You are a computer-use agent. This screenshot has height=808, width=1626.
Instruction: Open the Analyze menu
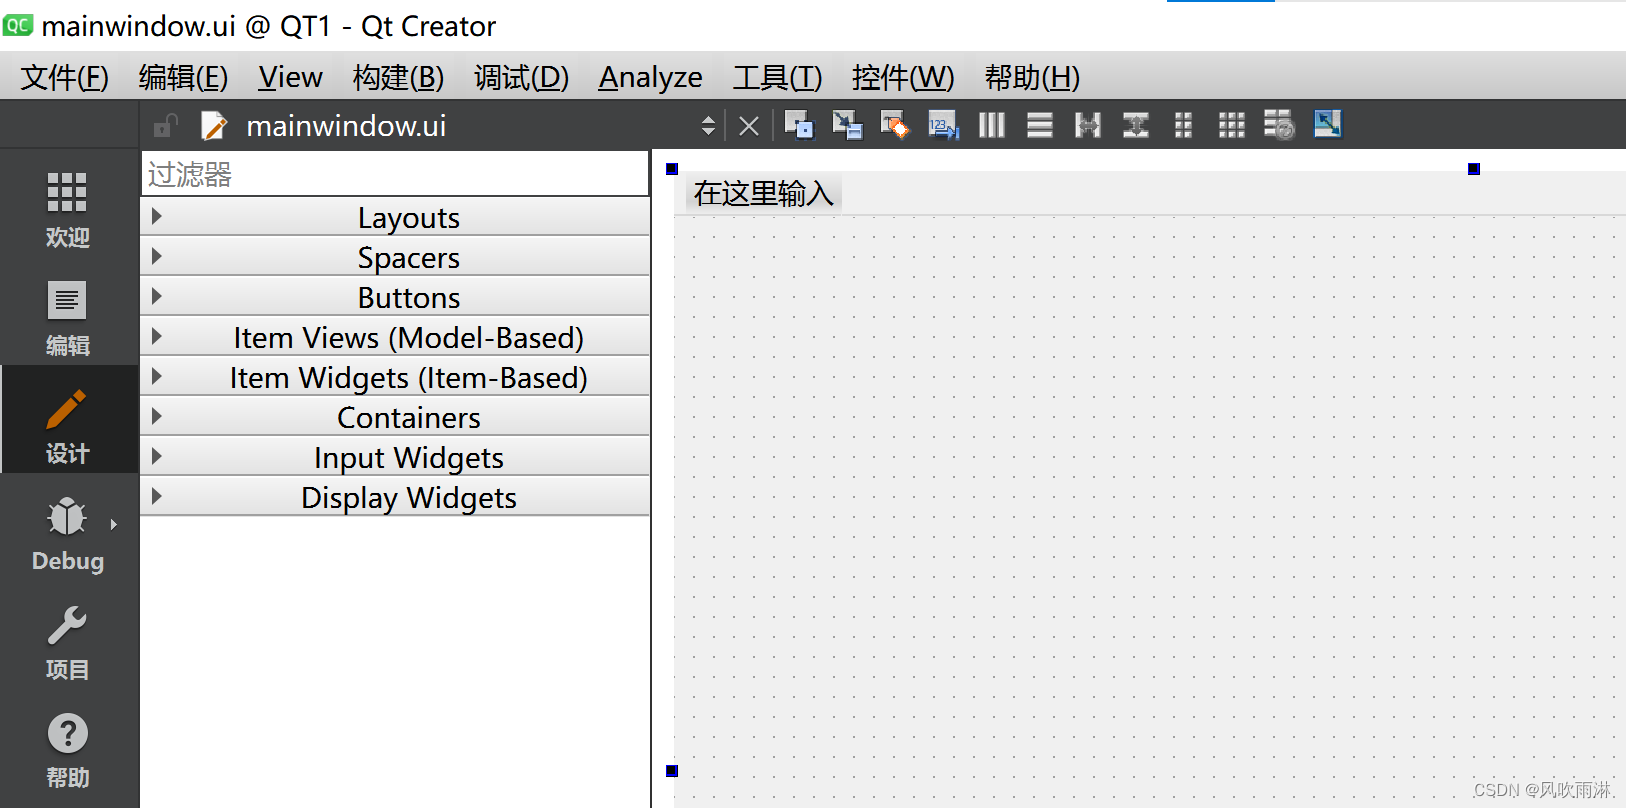click(x=650, y=77)
